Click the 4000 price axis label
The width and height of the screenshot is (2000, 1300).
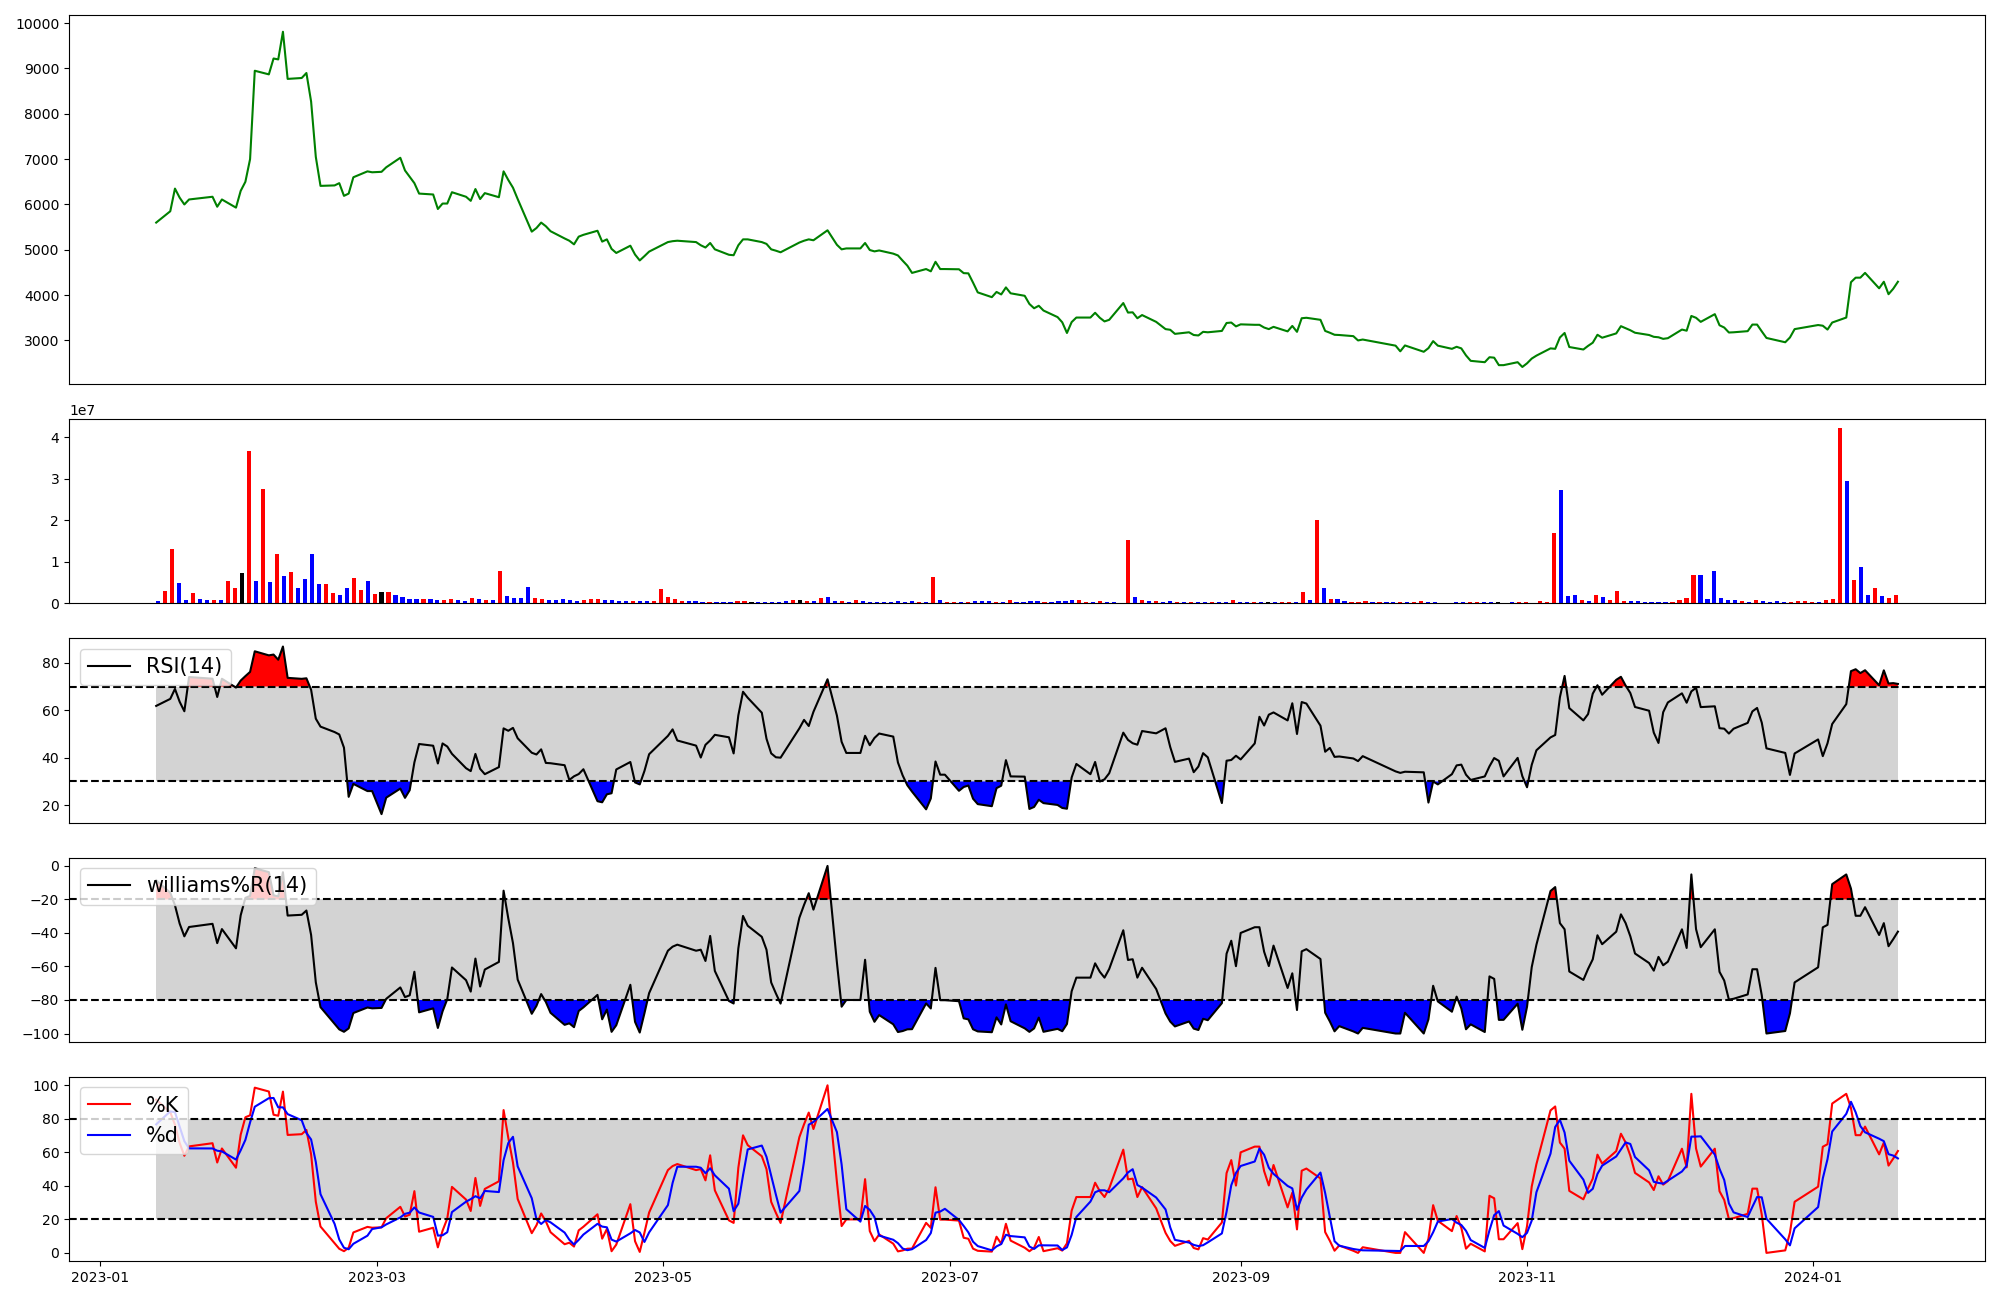(x=41, y=296)
